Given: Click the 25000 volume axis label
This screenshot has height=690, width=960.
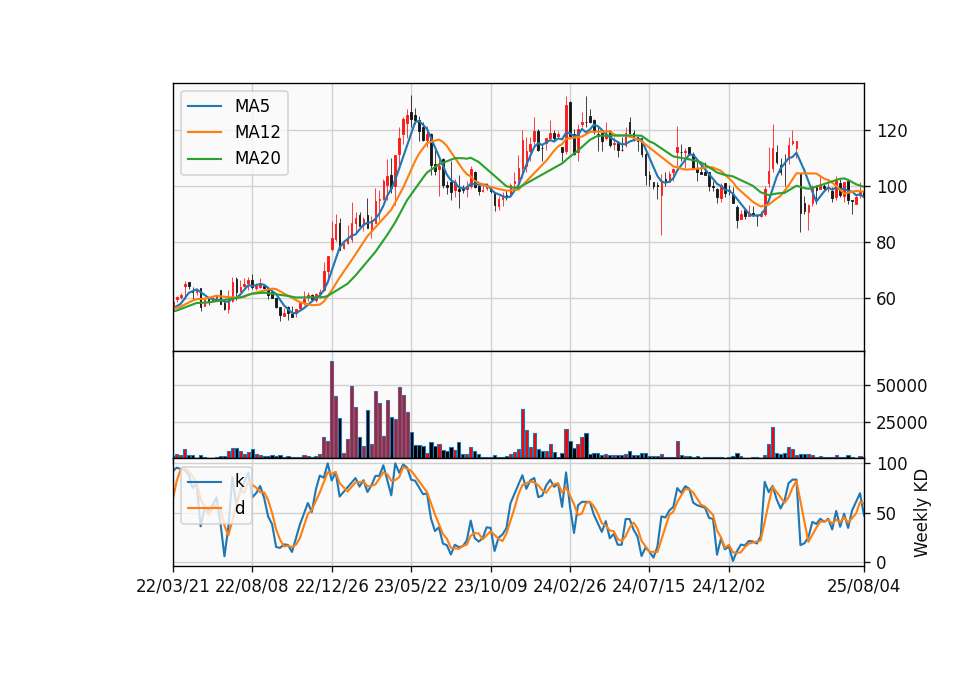Looking at the screenshot, I should tap(902, 422).
